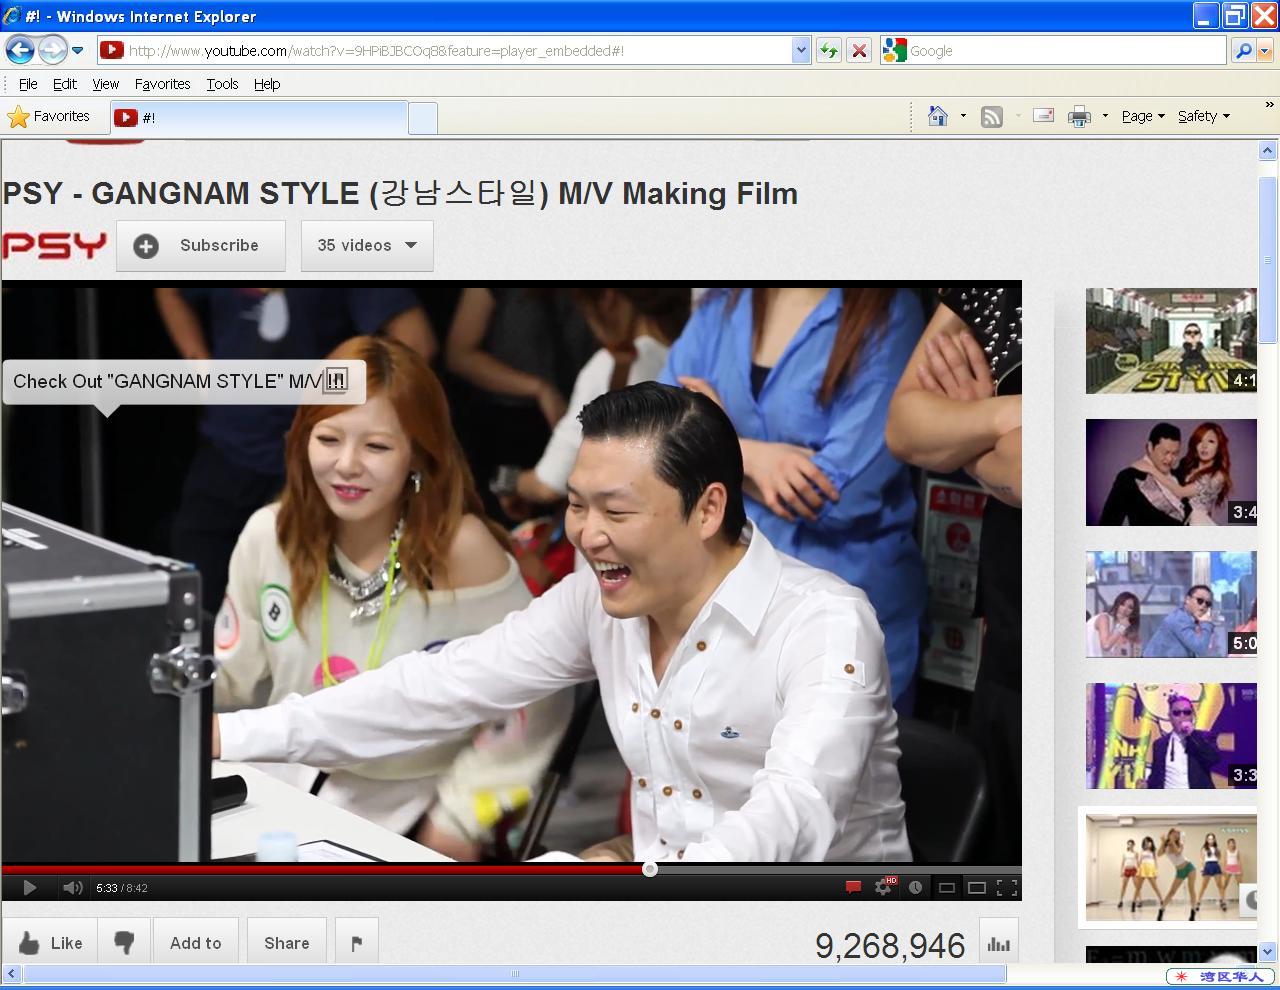
Task: Like the video with thumbs up
Action: (x=50, y=943)
